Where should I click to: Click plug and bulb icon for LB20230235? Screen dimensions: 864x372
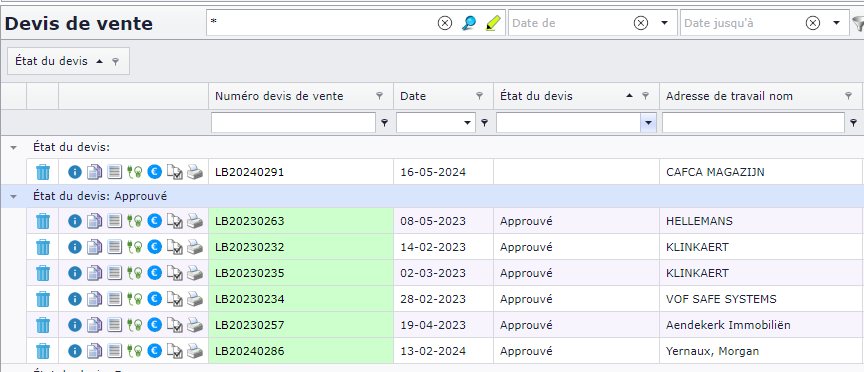(x=134, y=273)
